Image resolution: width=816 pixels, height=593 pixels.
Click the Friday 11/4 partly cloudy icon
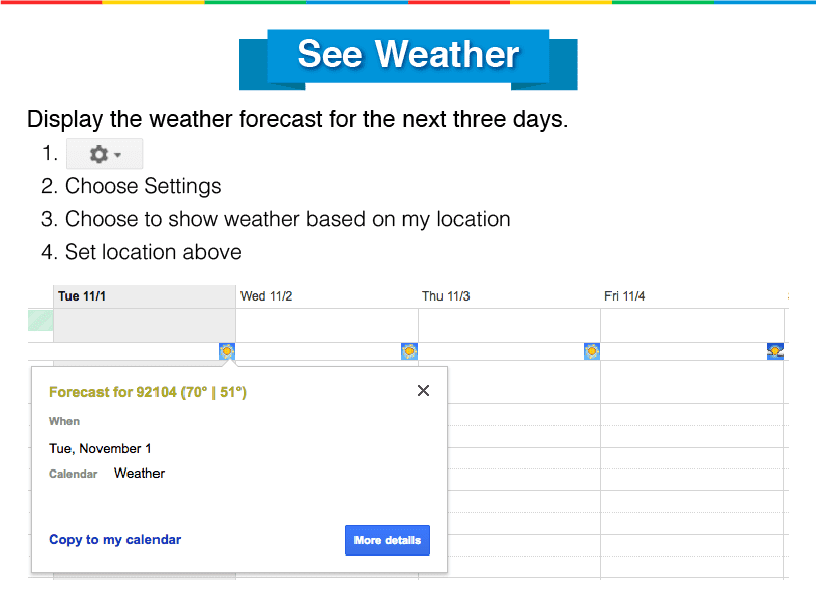[775, 351]
